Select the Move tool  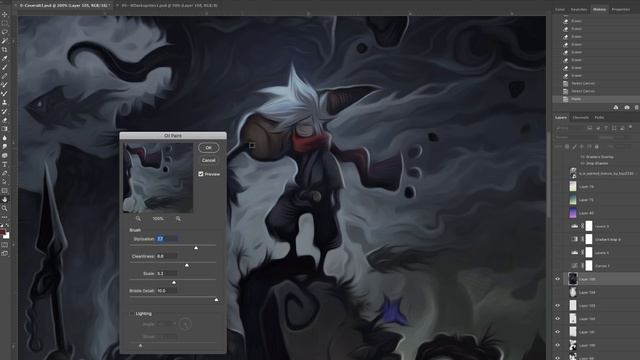point(4,14)
